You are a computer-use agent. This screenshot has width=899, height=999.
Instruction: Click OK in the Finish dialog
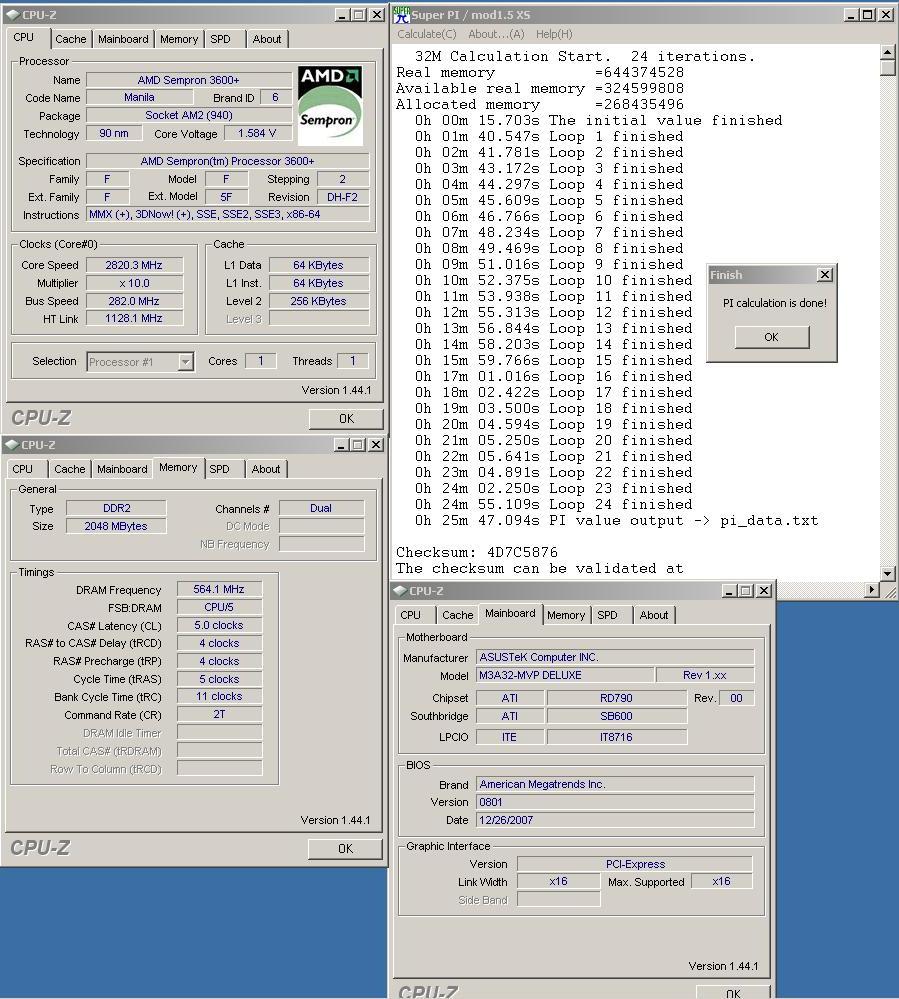[772, 337]
